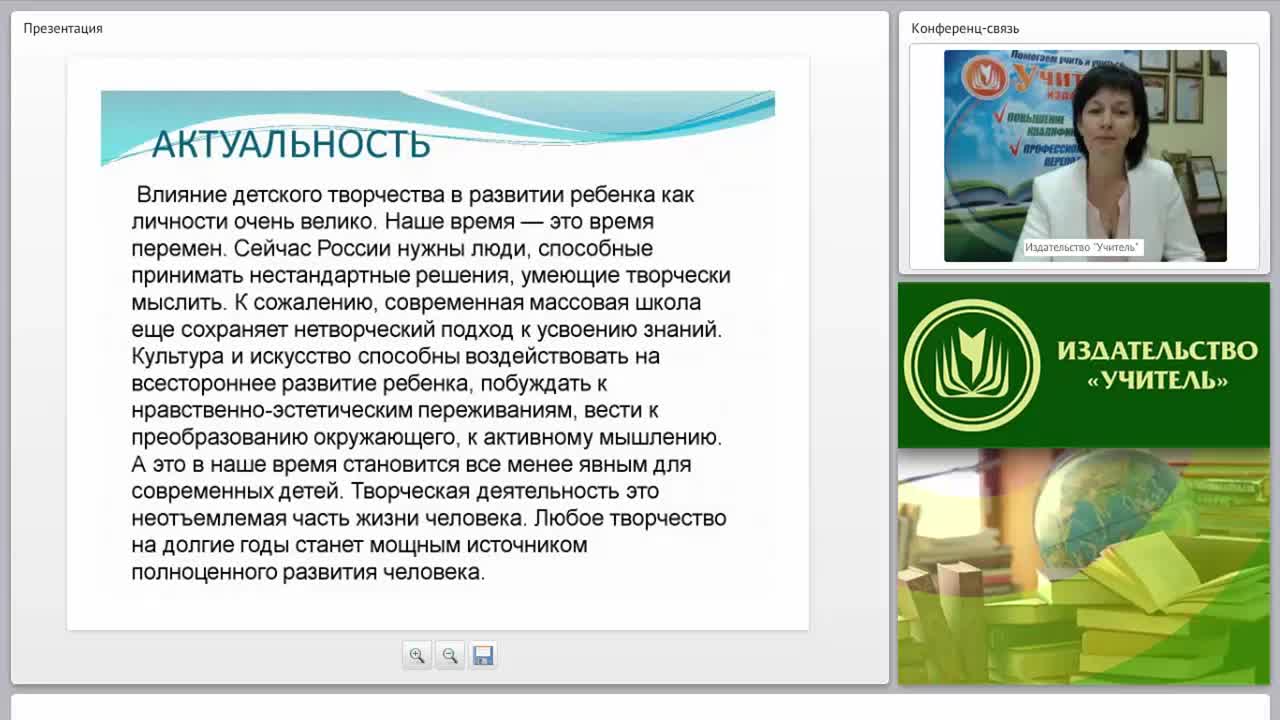Click the round publisher logo emblem

[x=972, y=365]
